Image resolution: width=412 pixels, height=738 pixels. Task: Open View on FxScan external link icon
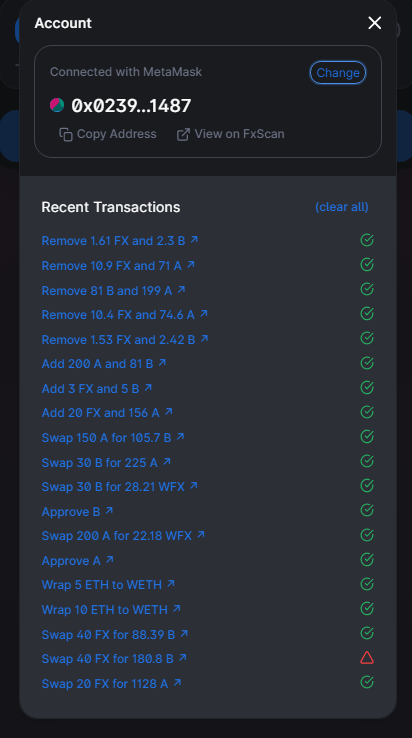[x=183, y=135]
